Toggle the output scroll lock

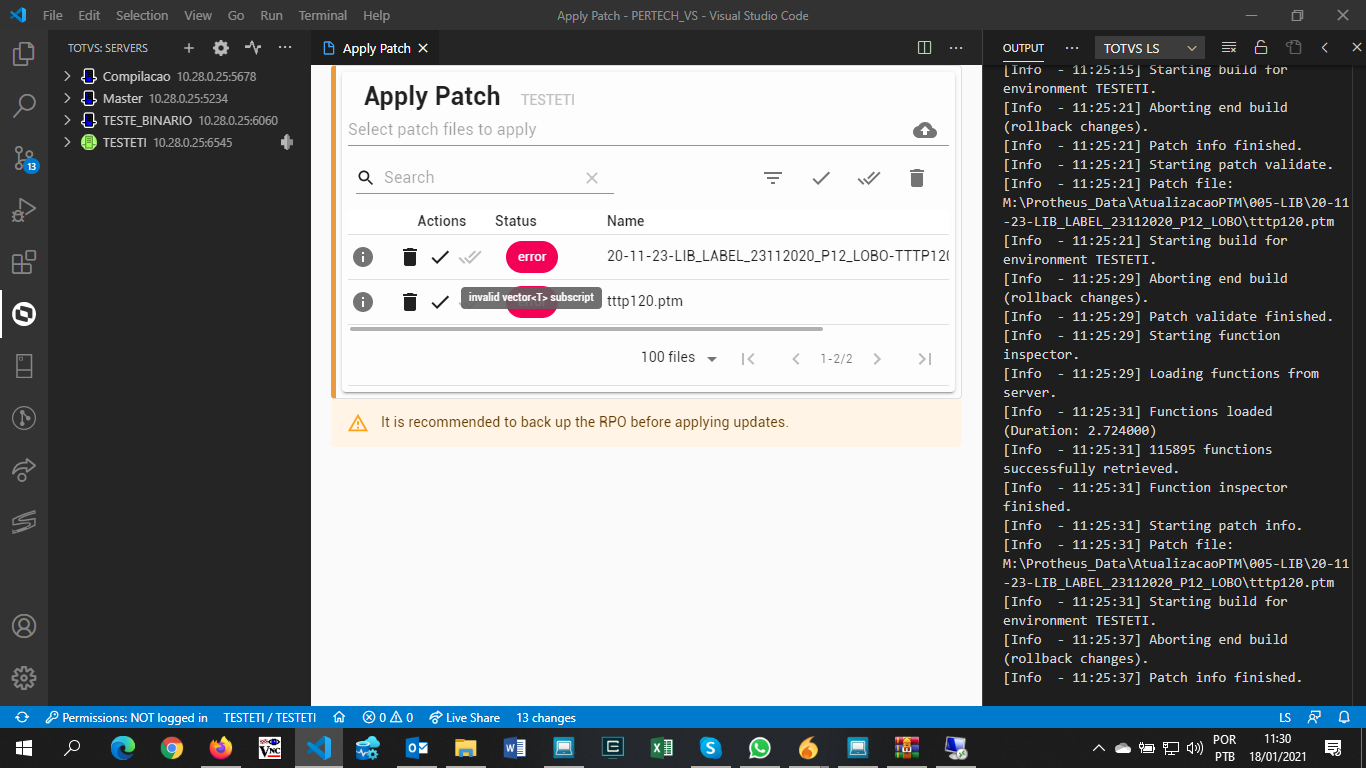pos(1261,48)
